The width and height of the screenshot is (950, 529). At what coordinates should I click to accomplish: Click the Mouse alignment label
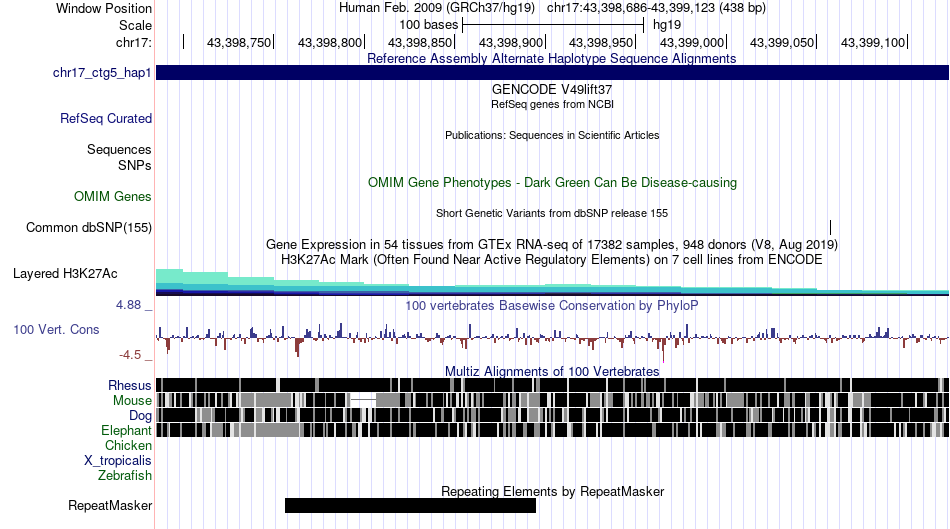click(132, 401)
